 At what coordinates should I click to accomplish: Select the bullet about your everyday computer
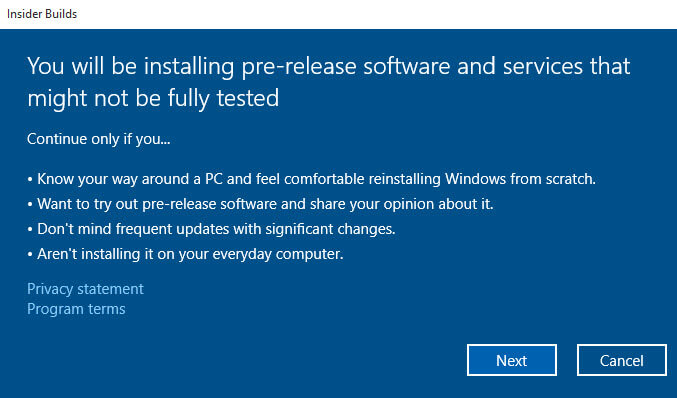185,254
